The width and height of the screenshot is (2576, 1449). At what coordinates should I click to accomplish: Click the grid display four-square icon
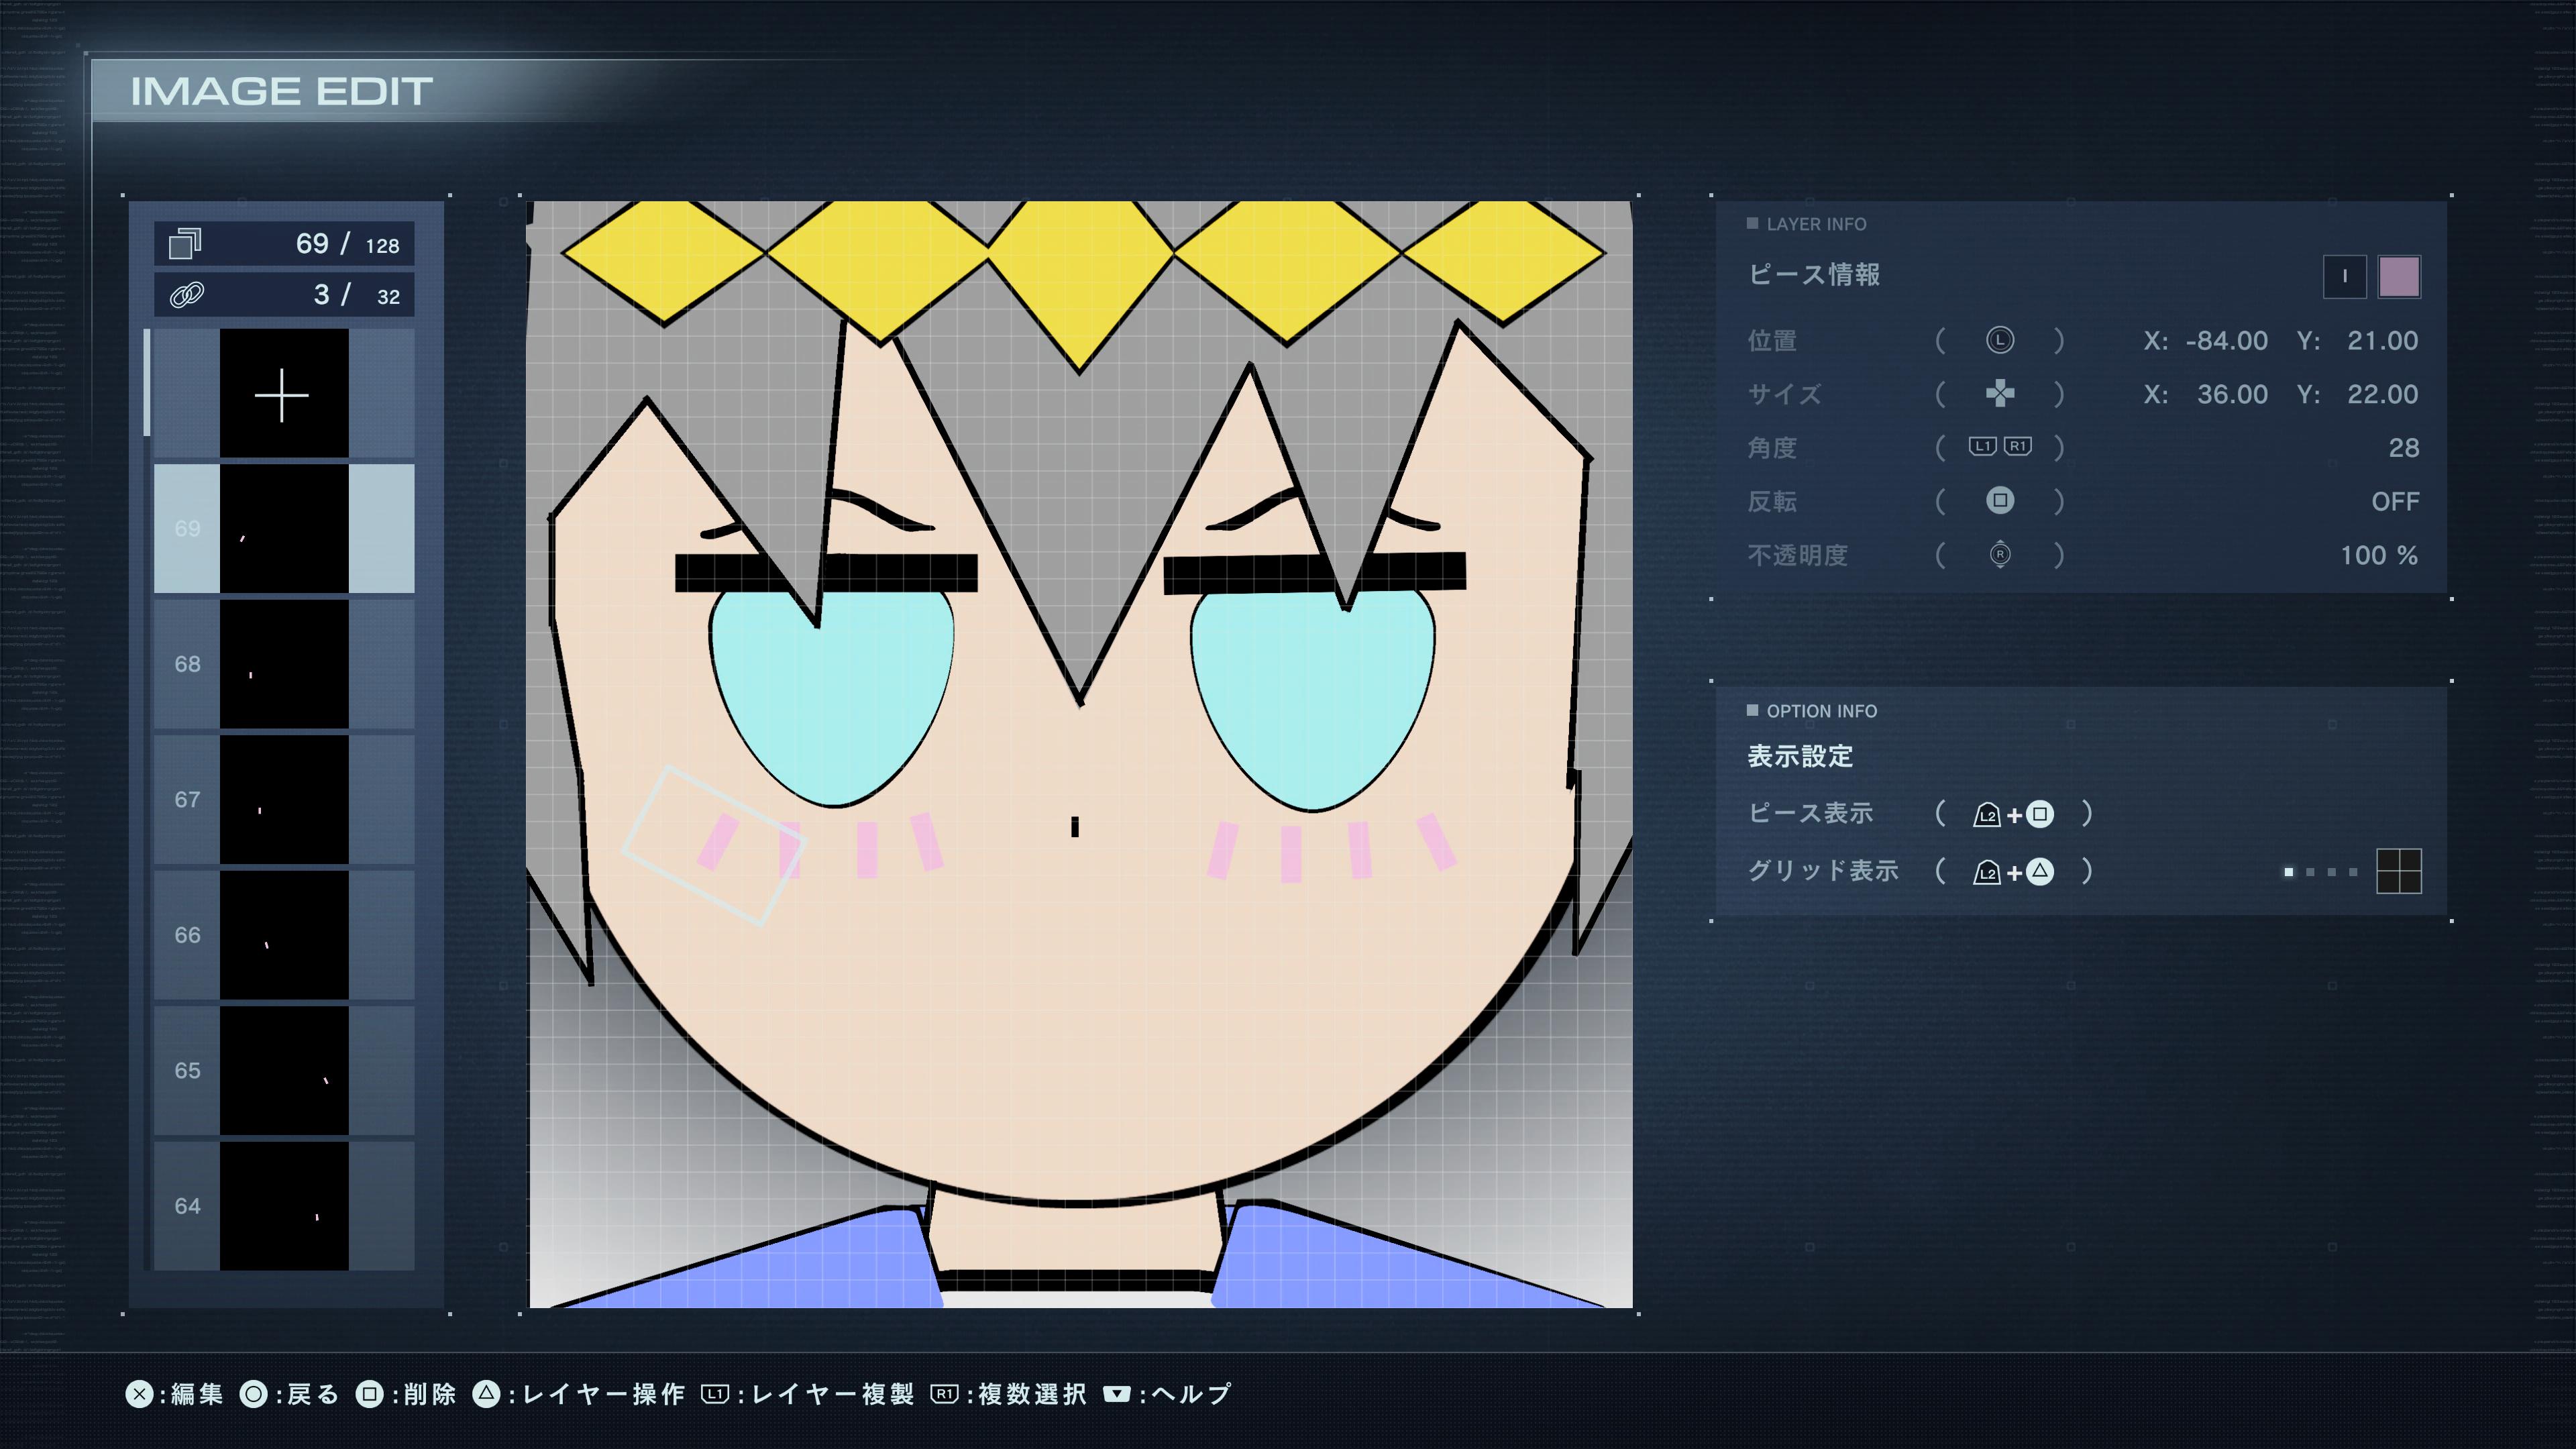tap(2399, 871)
